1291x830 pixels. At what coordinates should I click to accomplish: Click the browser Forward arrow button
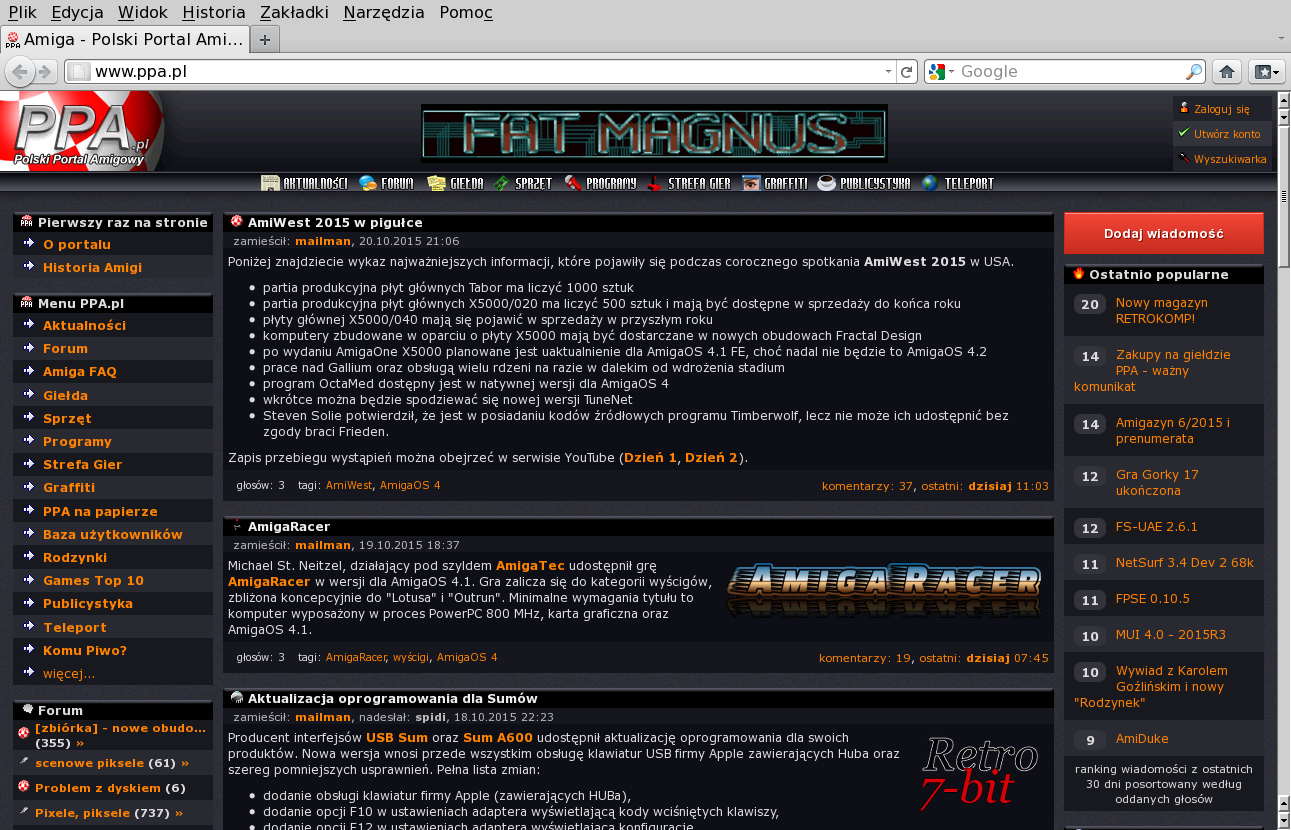click(x=45, y=72)
